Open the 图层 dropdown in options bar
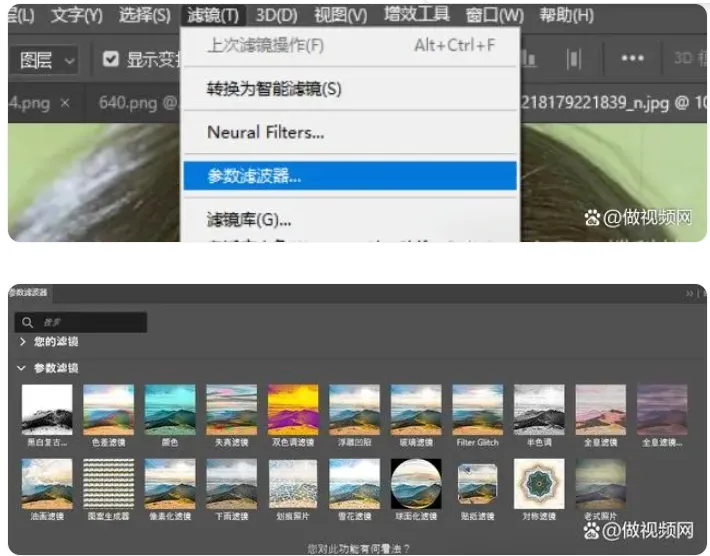The height and width of the screenshot is (556, 710). pos(47,60)
